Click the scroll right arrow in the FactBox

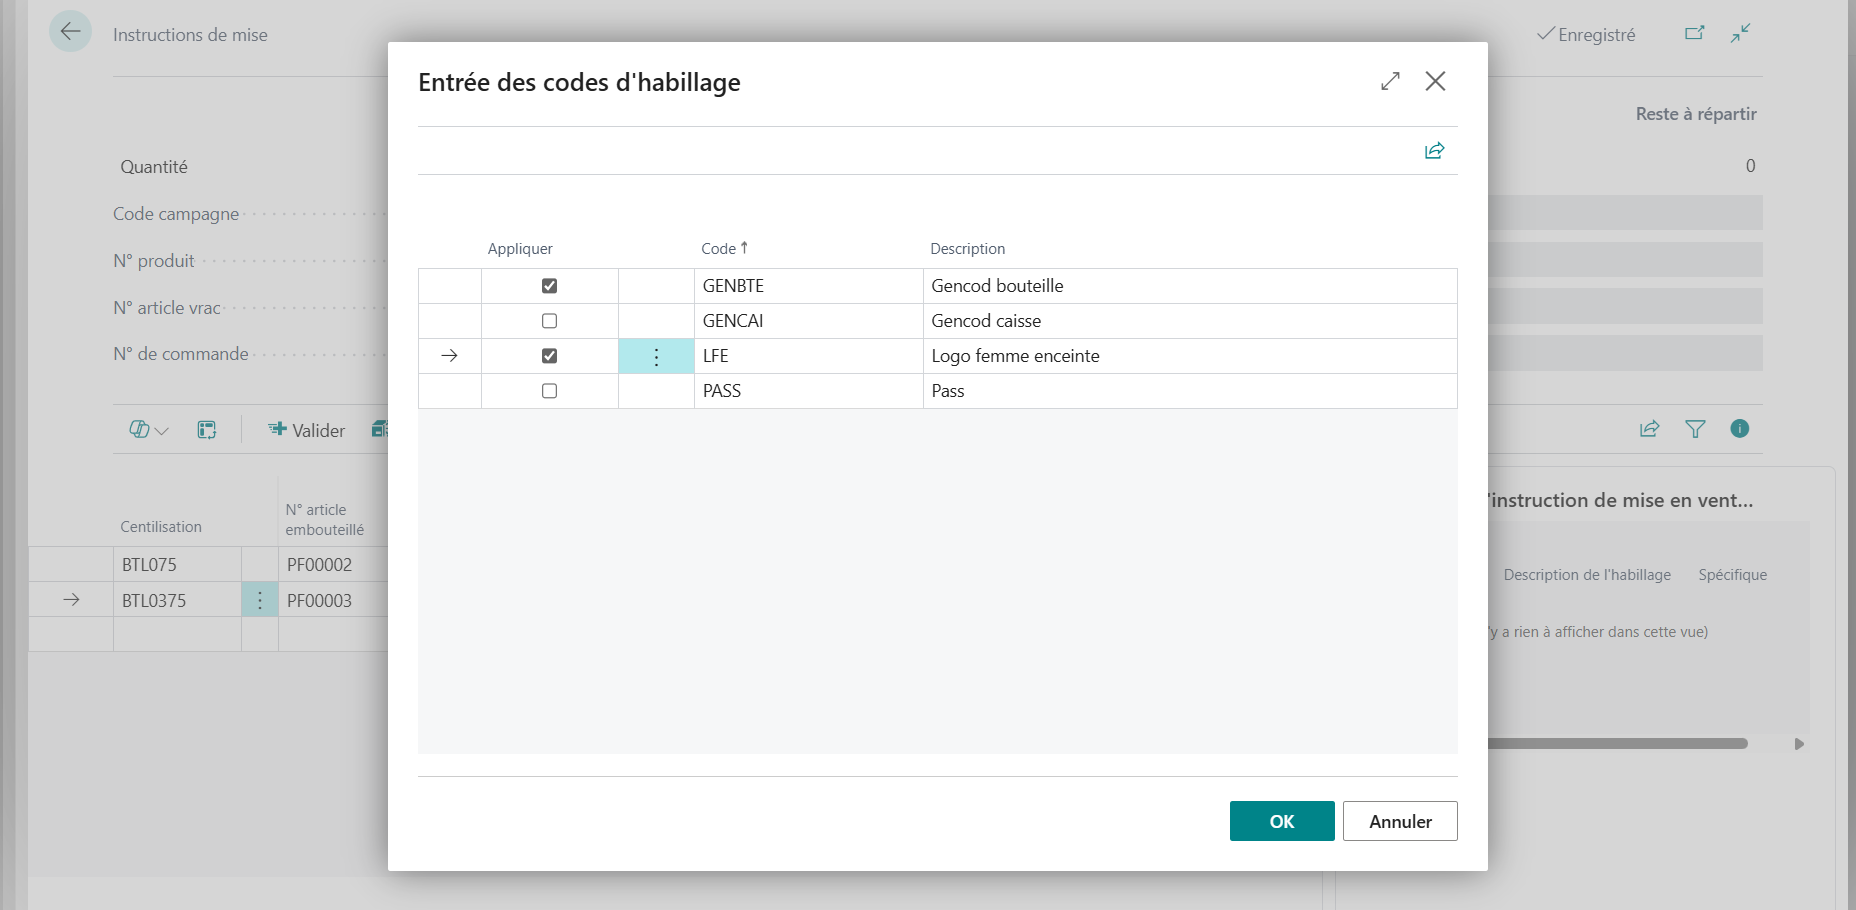(x=1799, y=744)
